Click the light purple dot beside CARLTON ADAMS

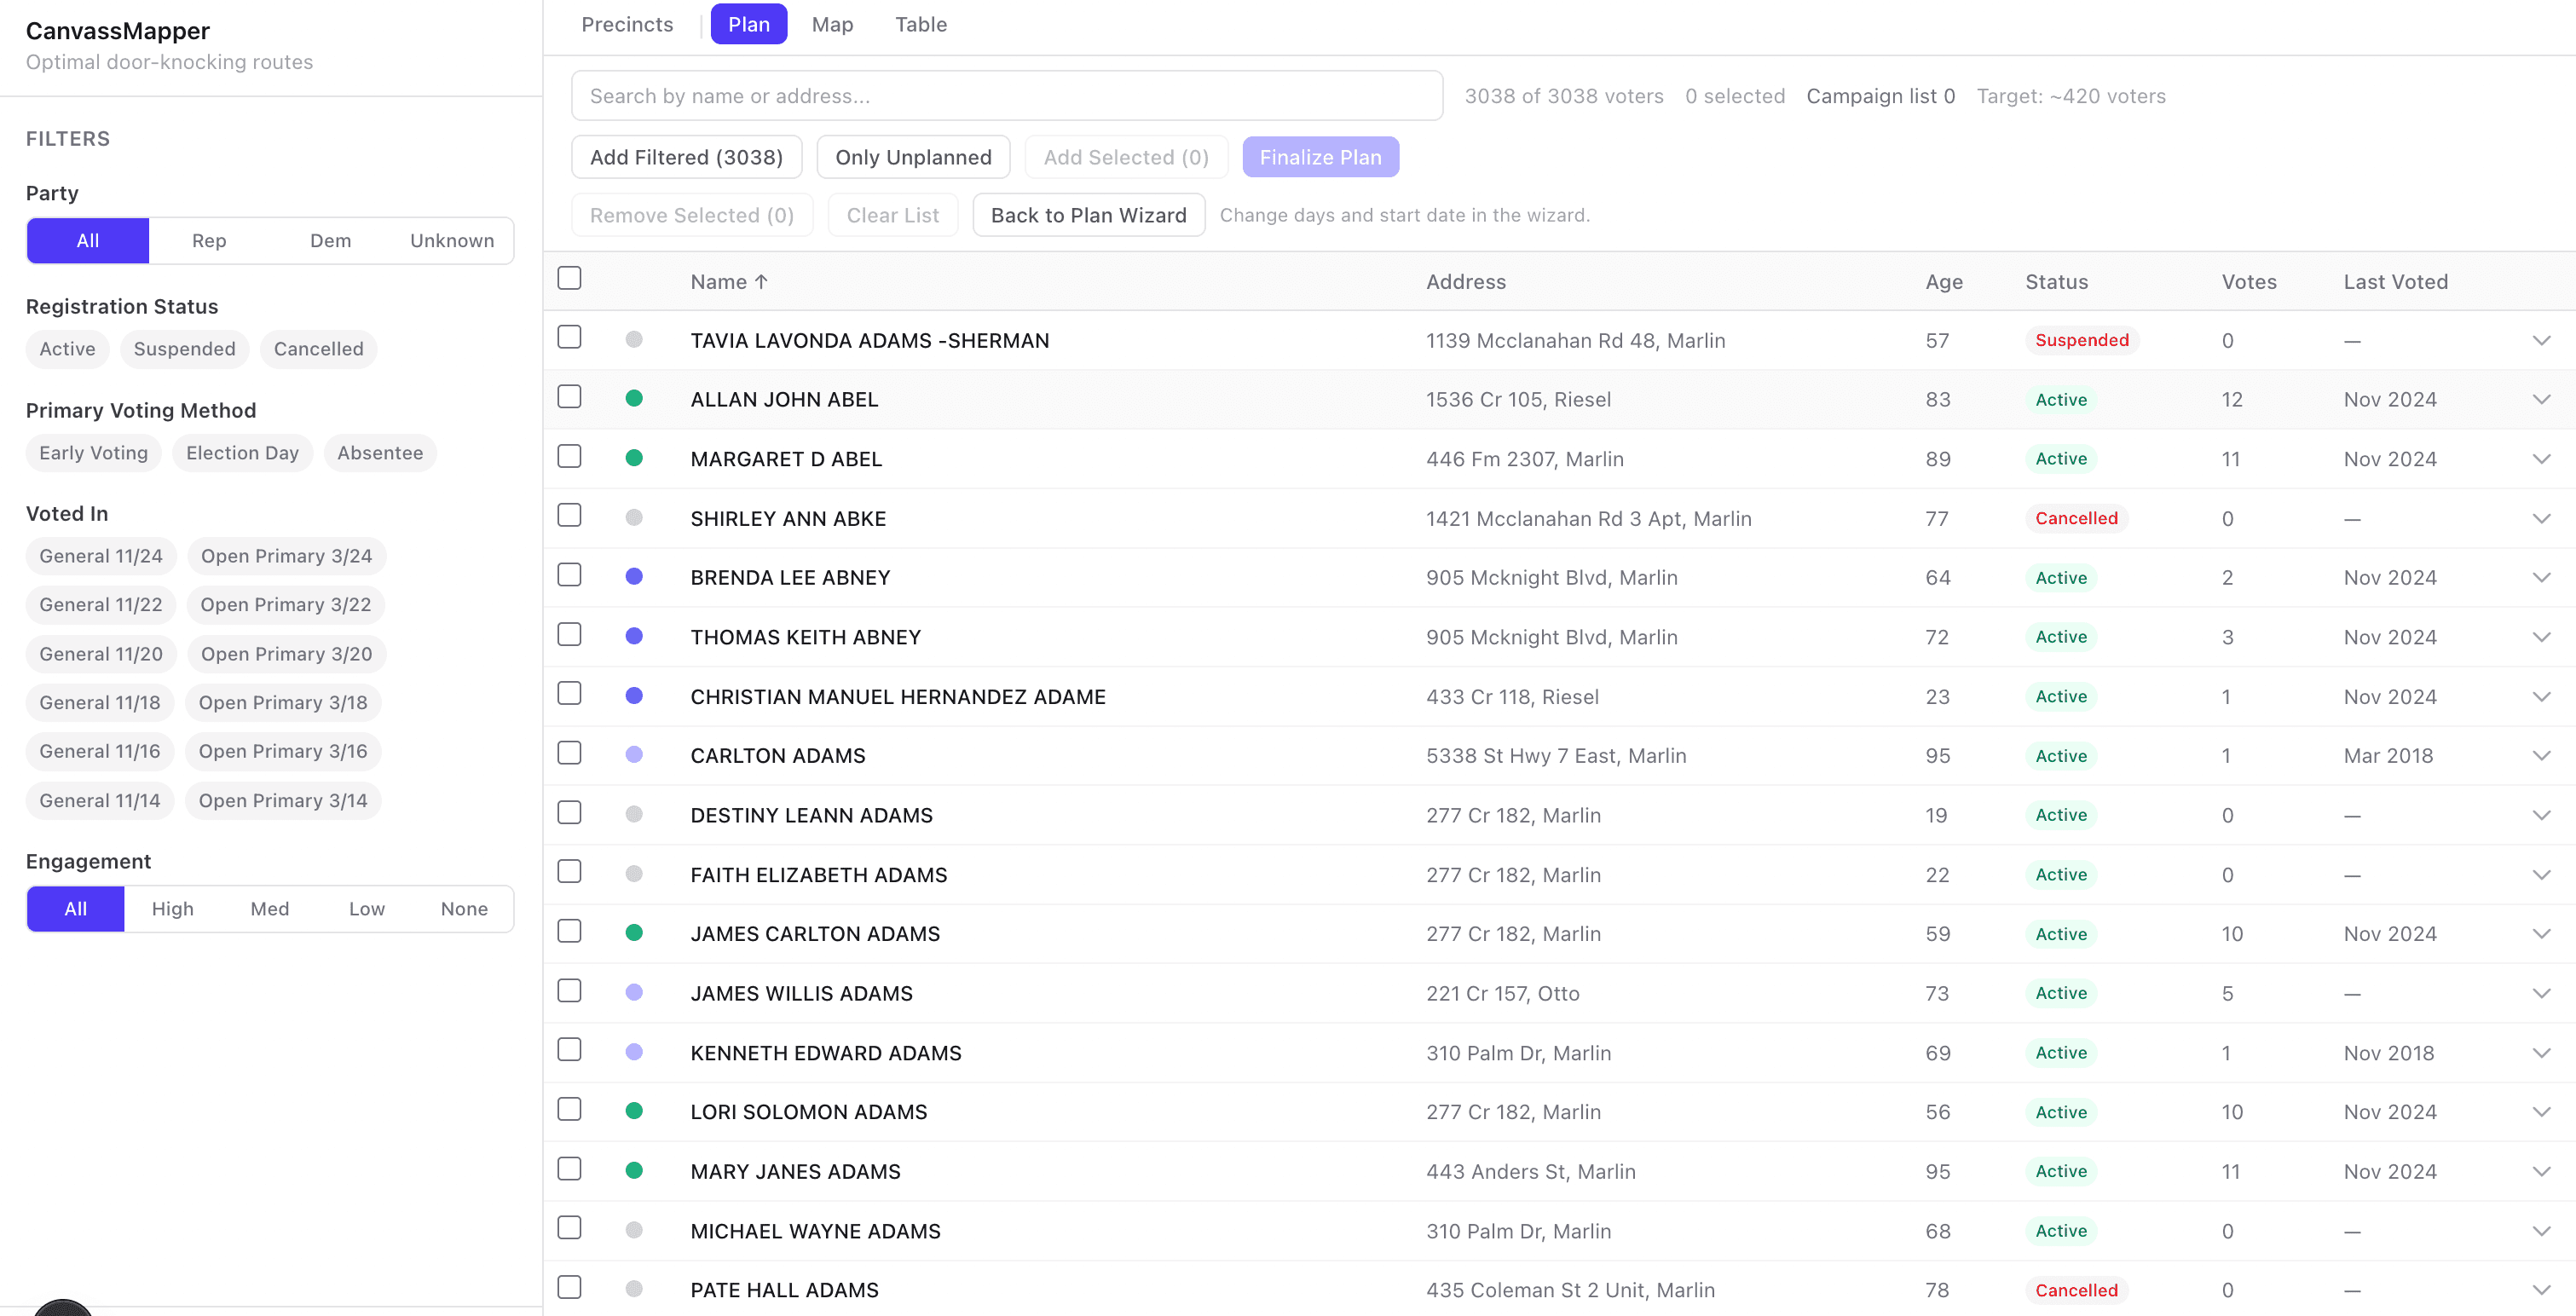634,754
